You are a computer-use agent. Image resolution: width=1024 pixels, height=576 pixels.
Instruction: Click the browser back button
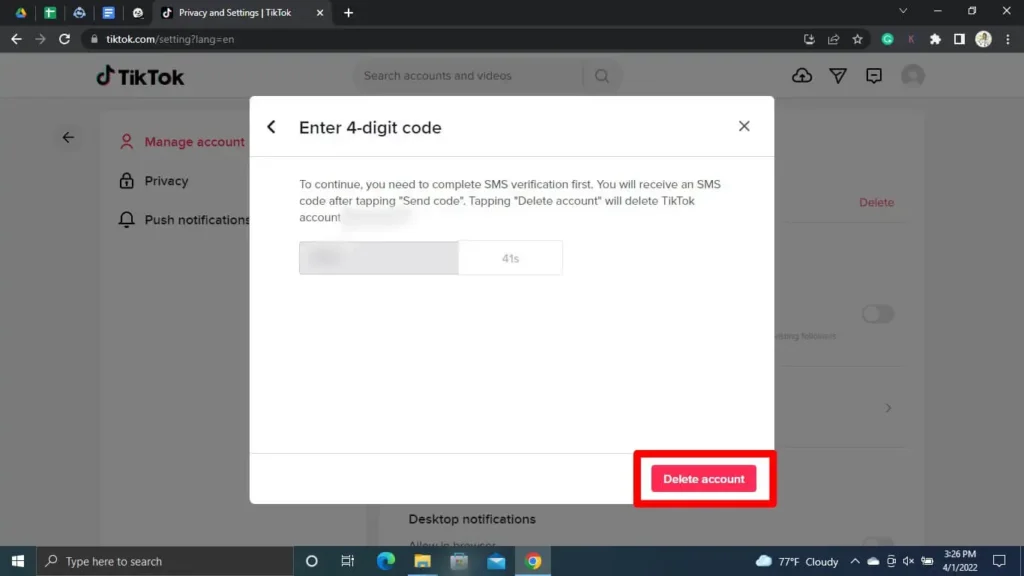pyautogui.click(x=16, y=39)
